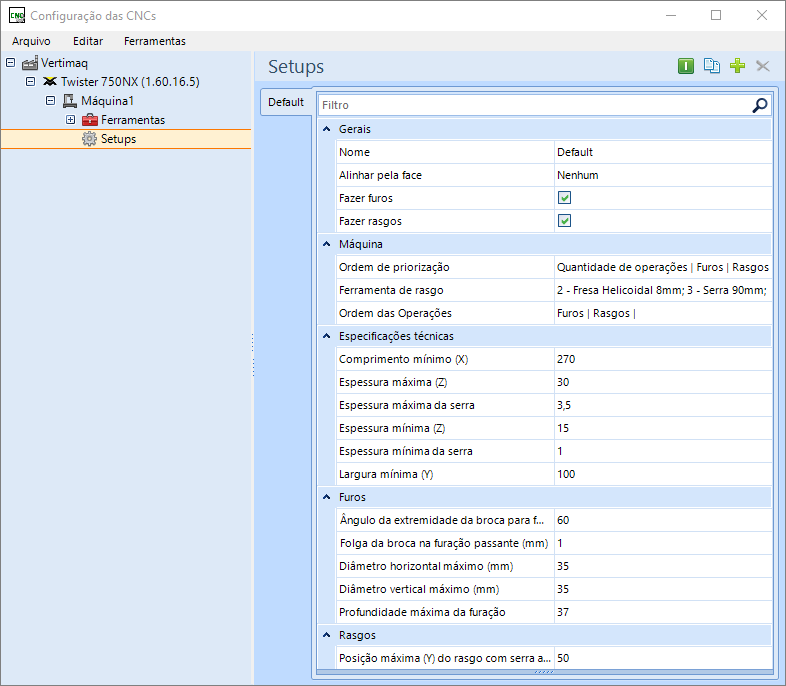Select Setups item in the tree
This screenshot has height=686, width=786.
click(x=118, y=139)
